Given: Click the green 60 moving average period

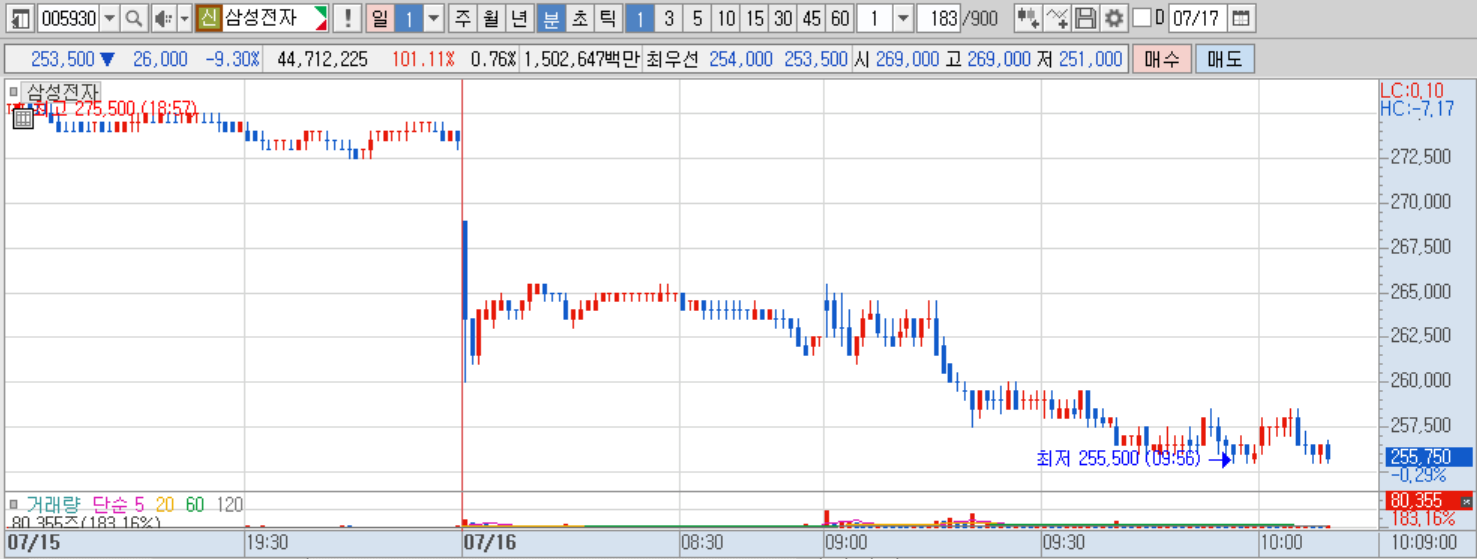Looking at the screenshot, I should click(x=195, y=504).
